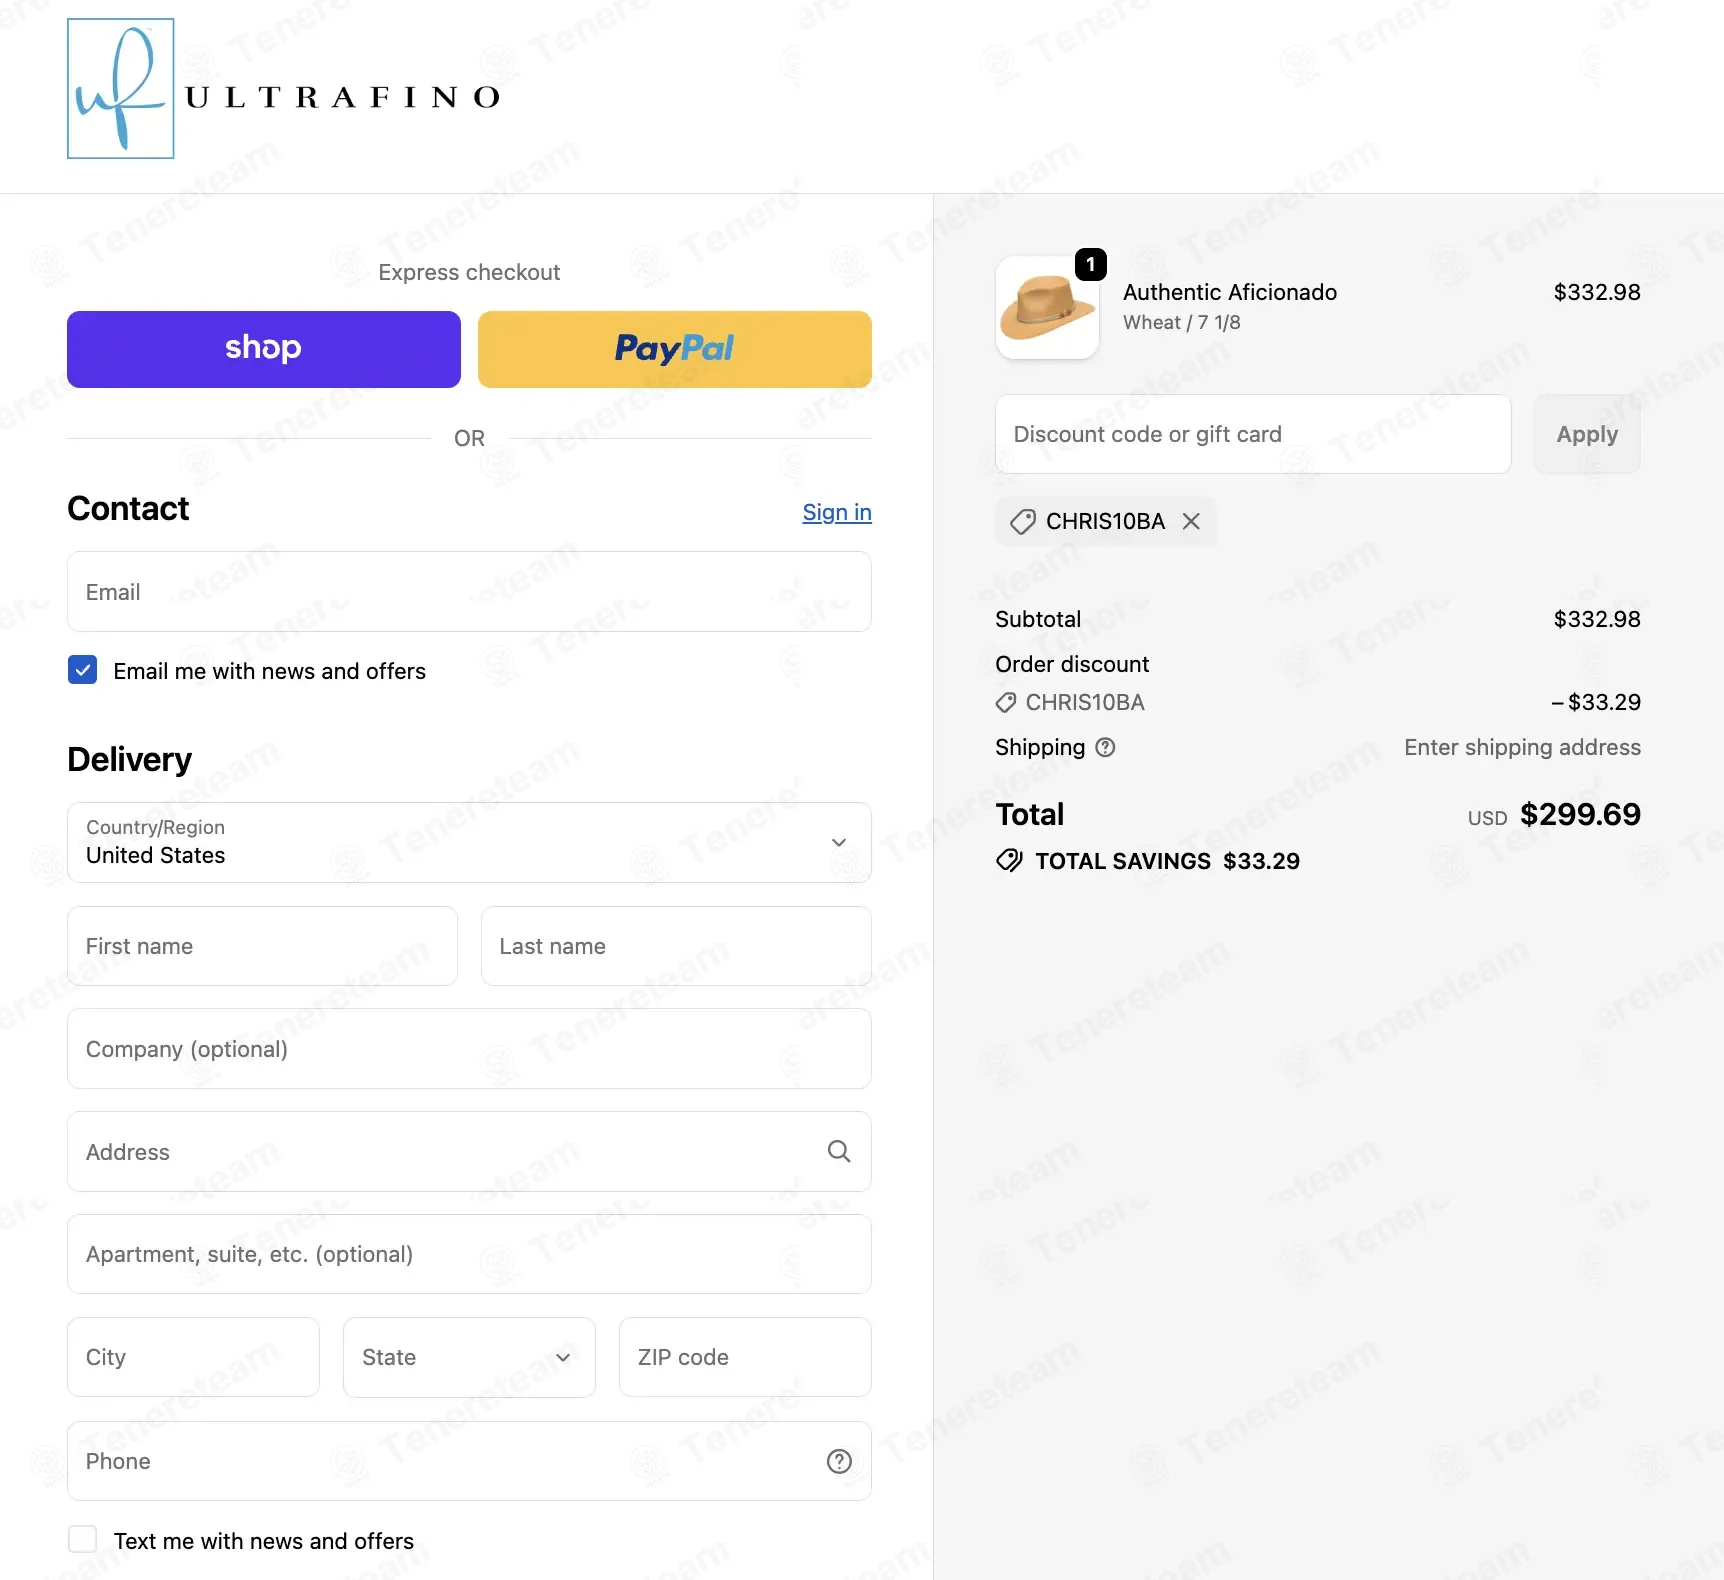Click the ZIP code field

(x=745, y=1357)
